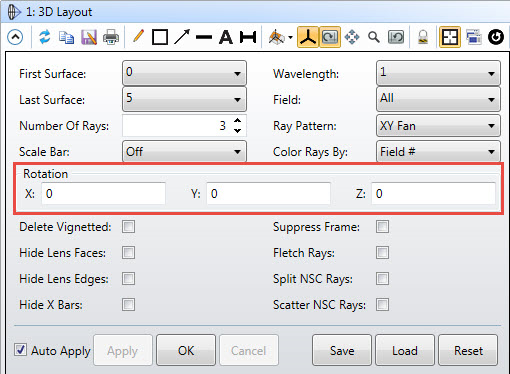
Task: Click the Load settings button
Action: pyautogui.click(x=405, y=350)
